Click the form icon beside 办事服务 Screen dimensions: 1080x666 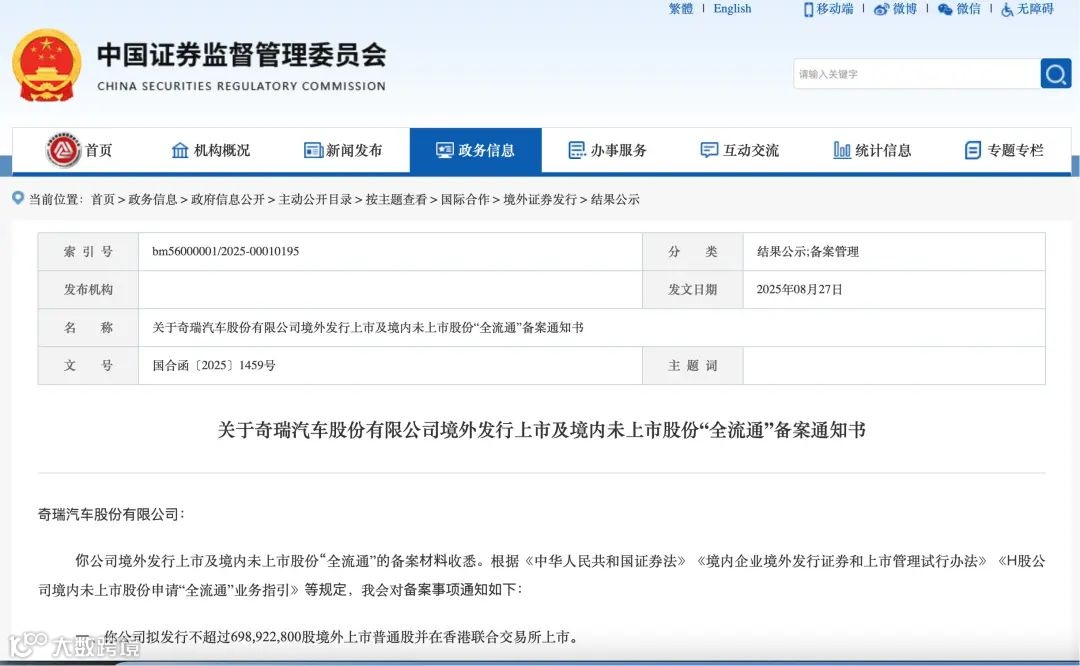click(x=577, y=150)
